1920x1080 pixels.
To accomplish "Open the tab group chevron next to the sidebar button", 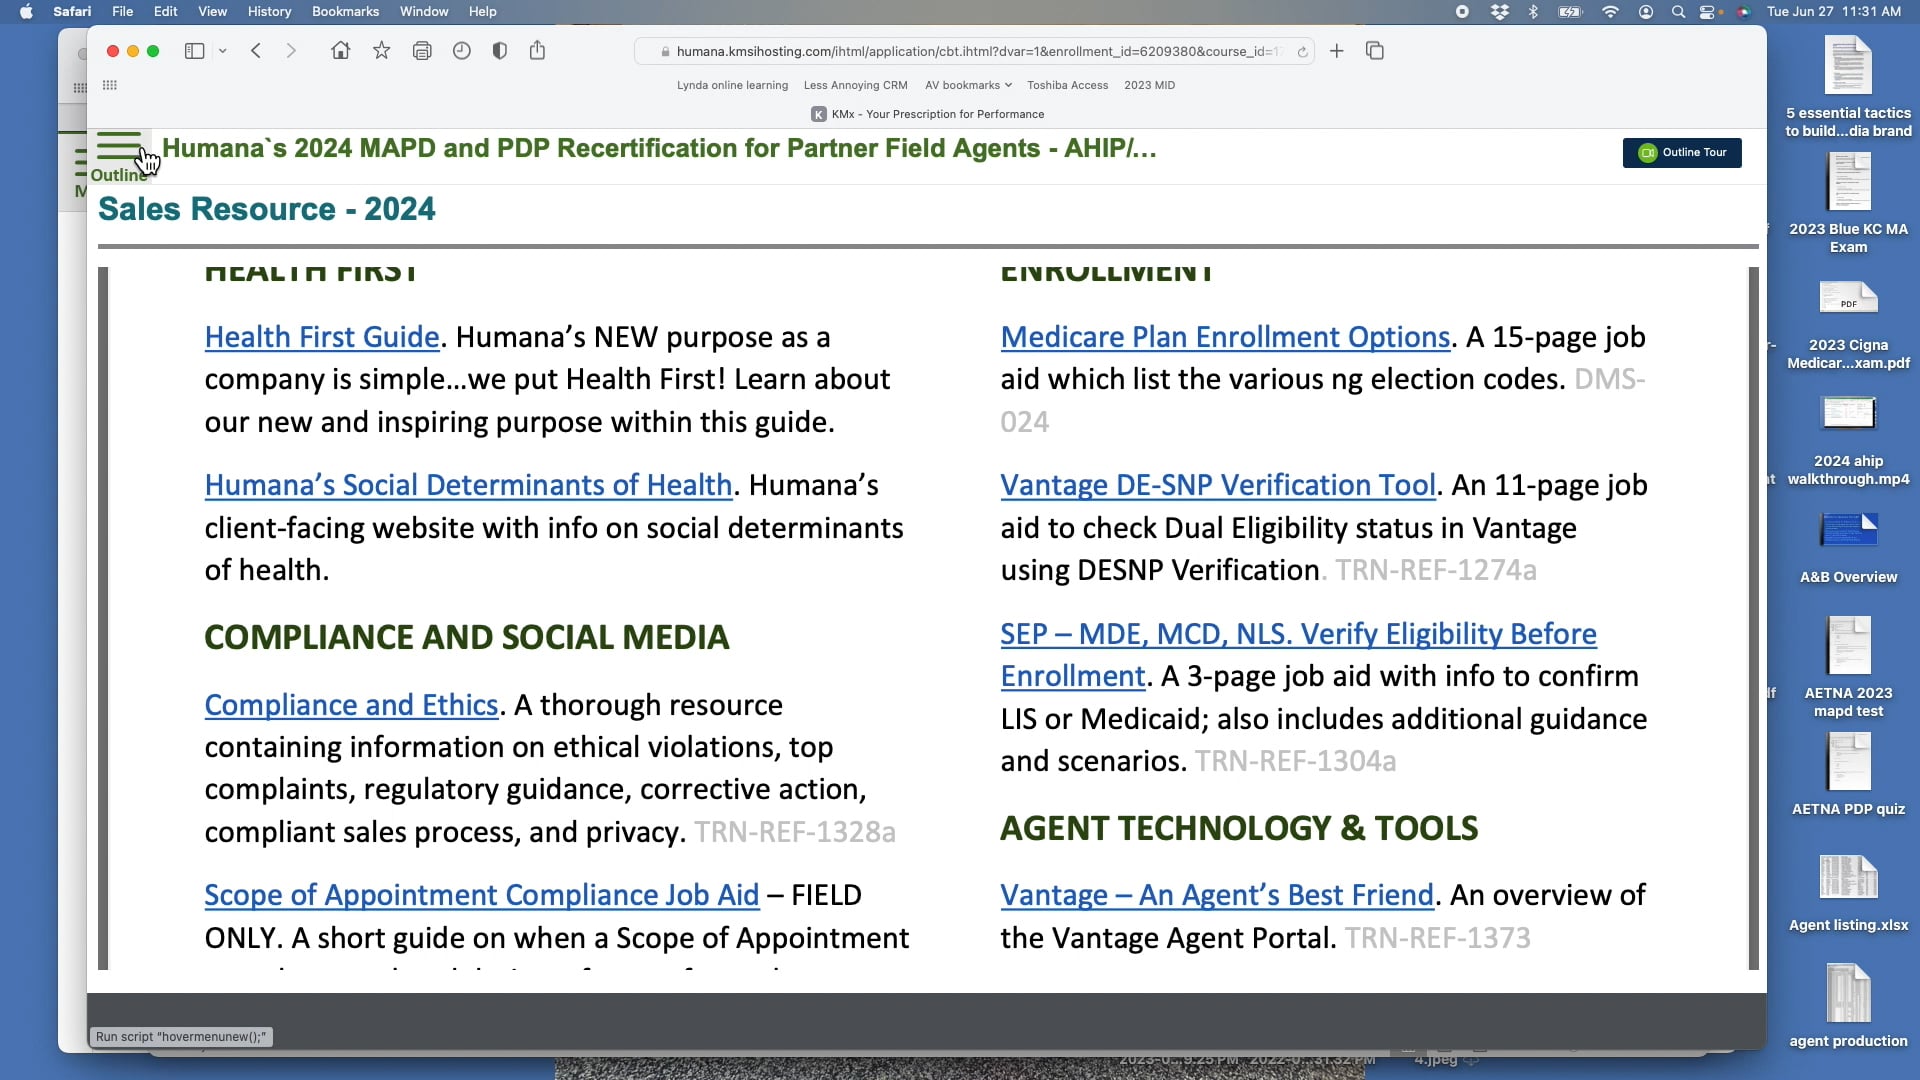I will (222, 51).
